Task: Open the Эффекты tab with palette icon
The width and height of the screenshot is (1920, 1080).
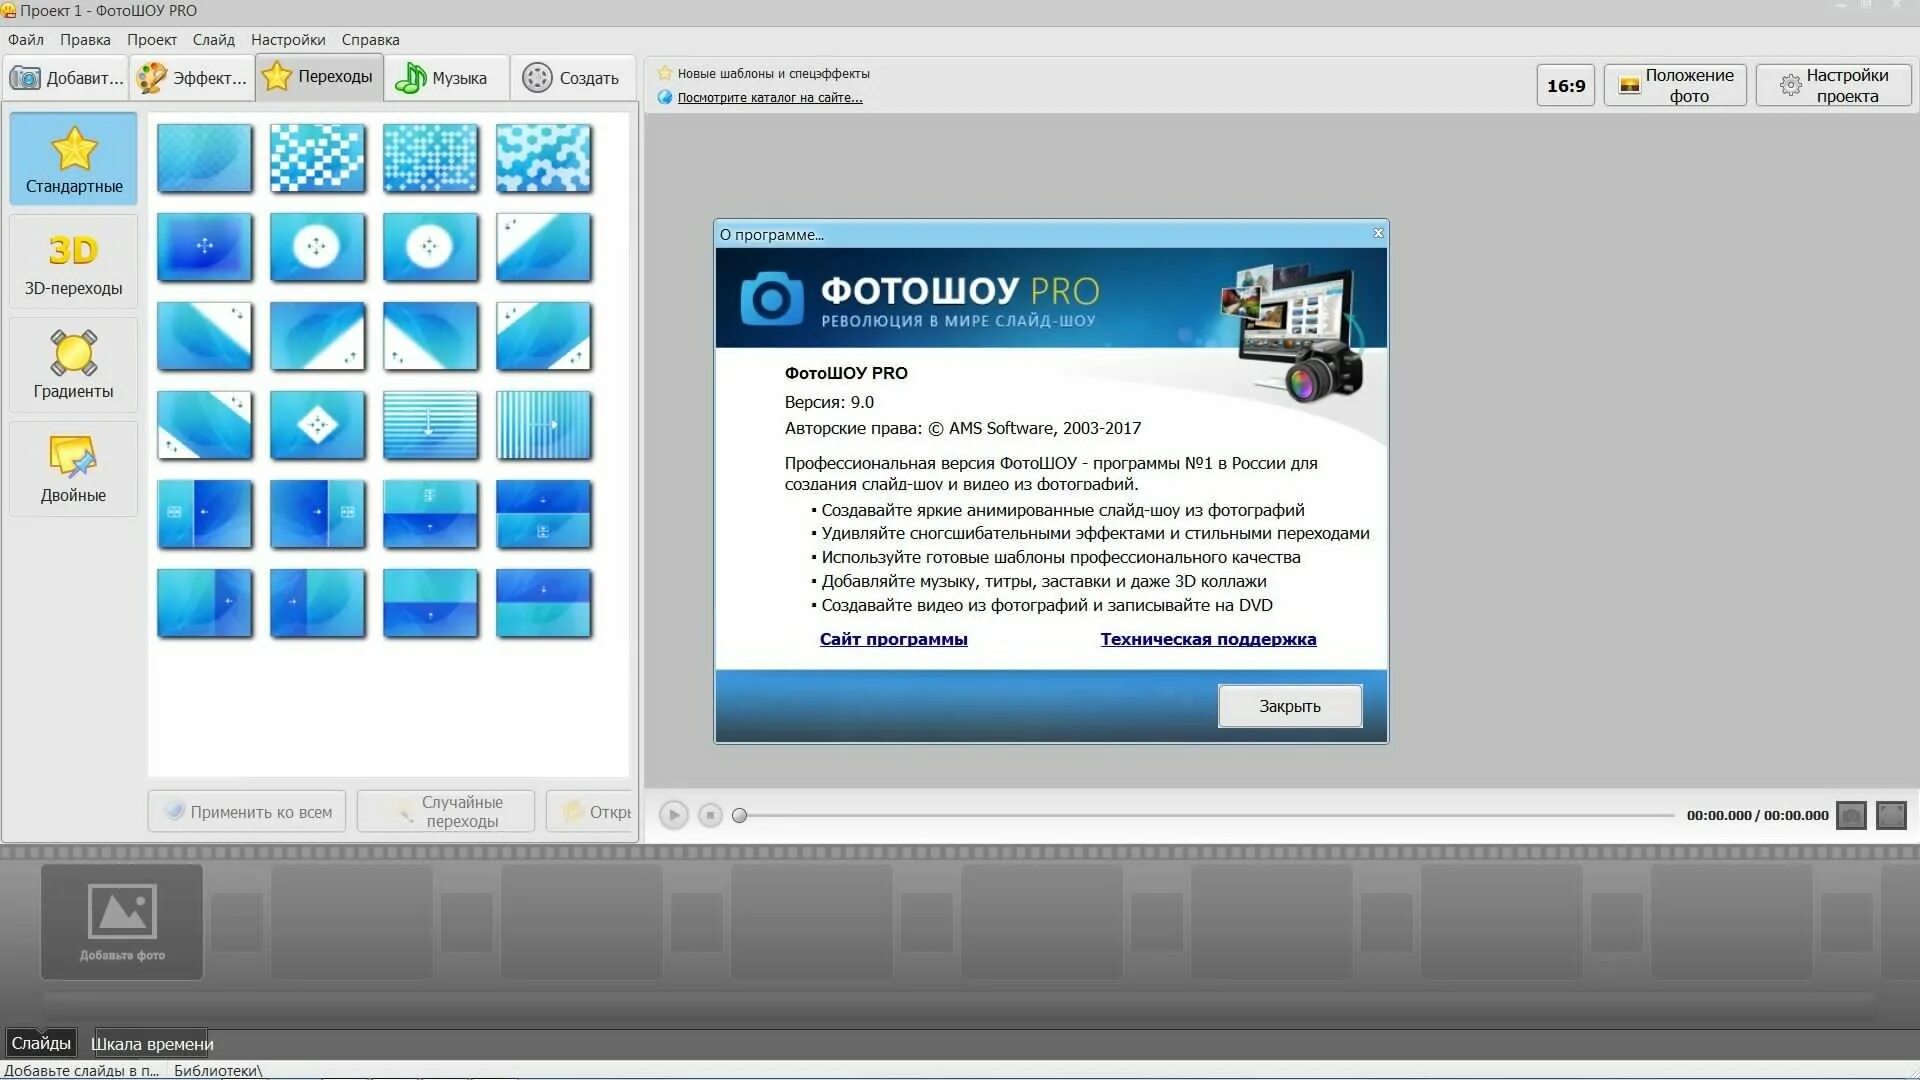Action: [192, 78]
